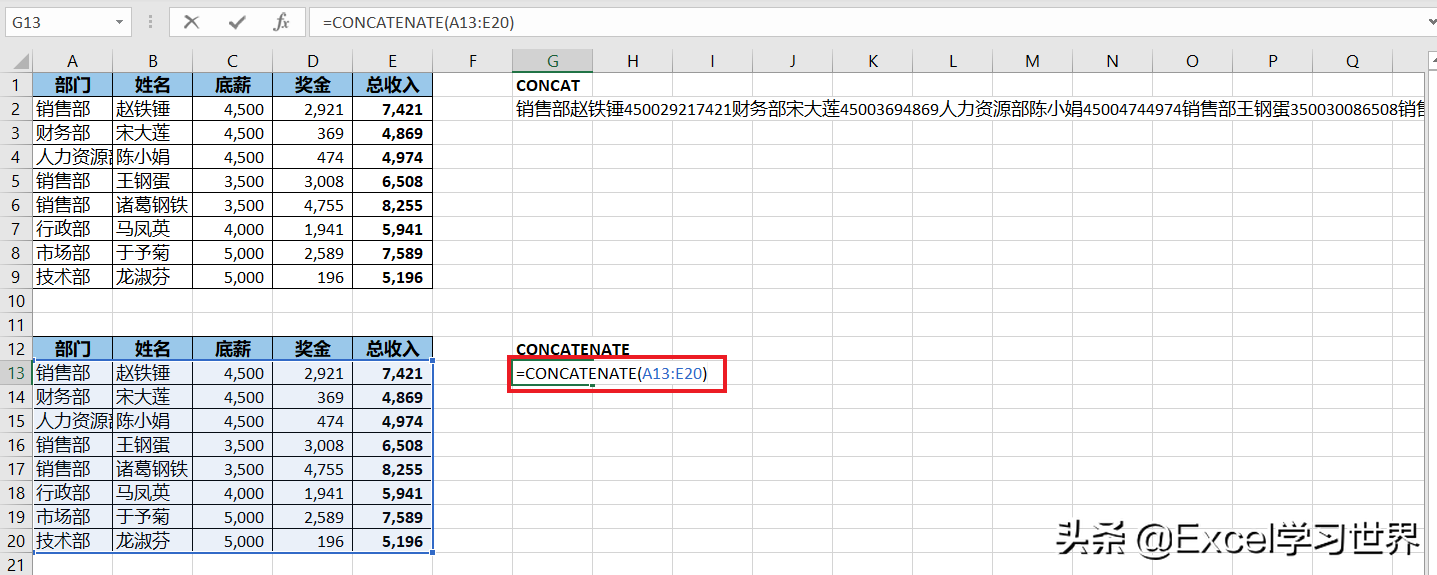Screen dimensions: 1437x575
Task: Select 诸葛钢铁 cell in row 6
Action: click(153, 205)
